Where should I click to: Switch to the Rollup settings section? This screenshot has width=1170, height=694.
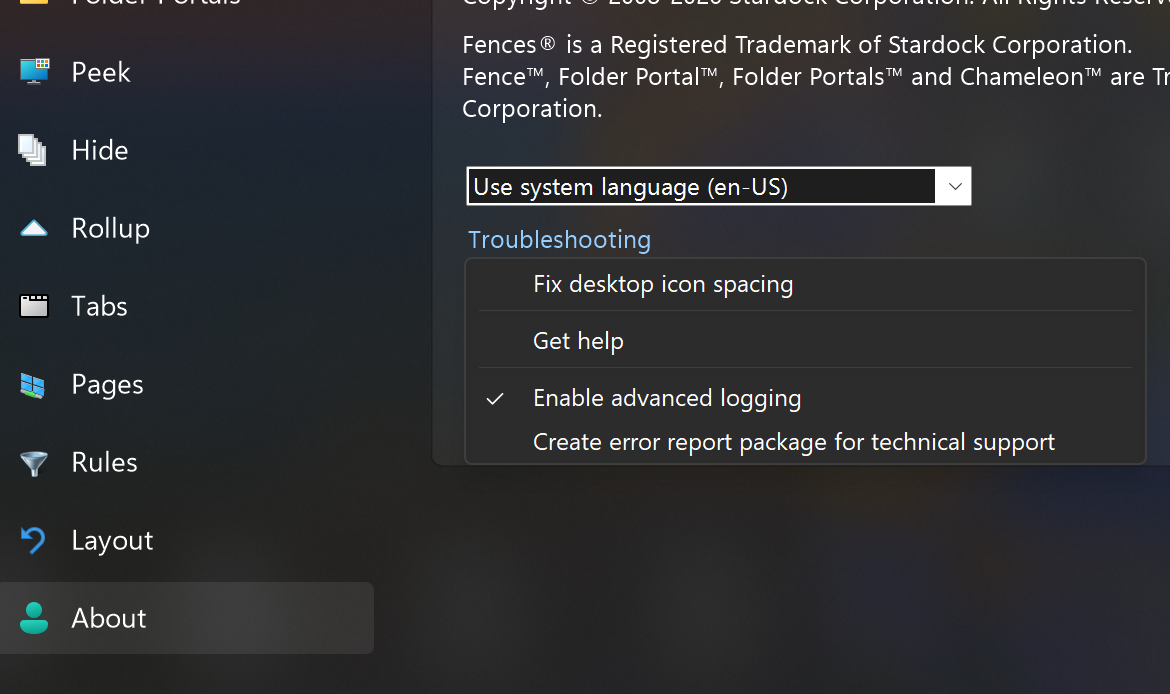(110, 228)
